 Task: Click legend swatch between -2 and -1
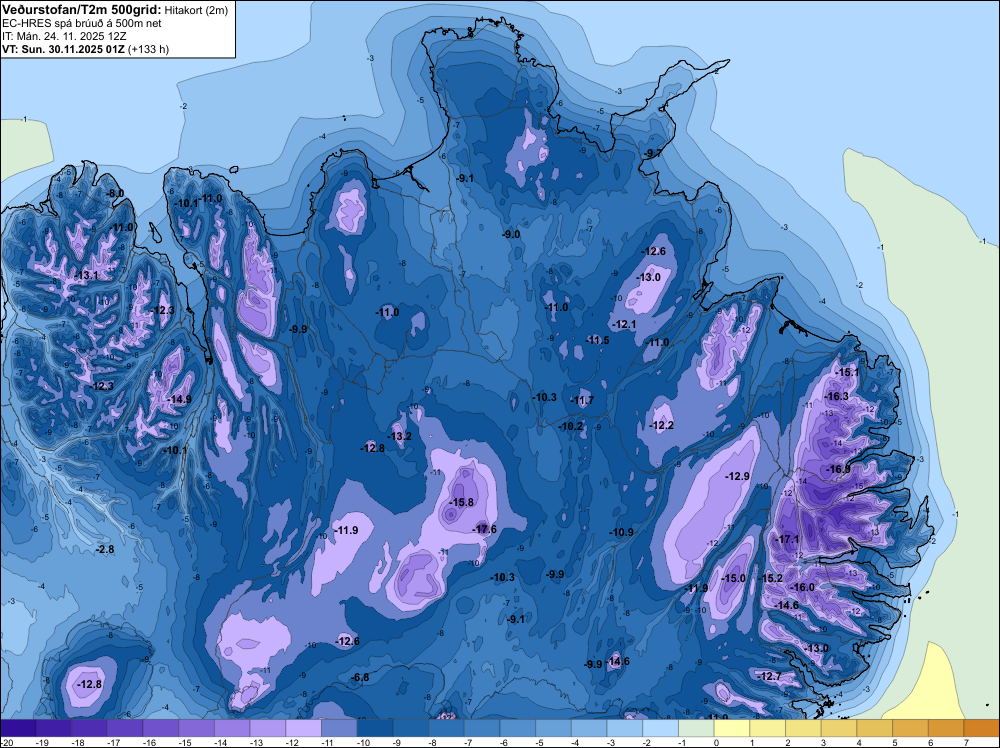[x=661, y=728]
